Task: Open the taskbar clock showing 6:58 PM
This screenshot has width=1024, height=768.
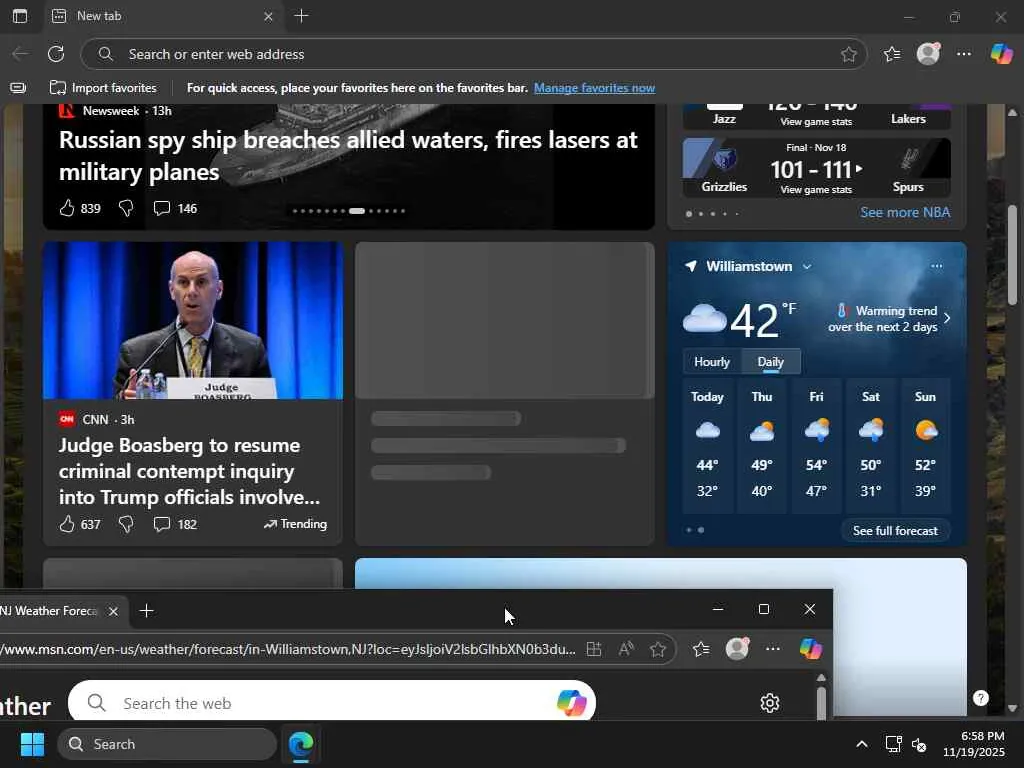Action: (974, 744)
